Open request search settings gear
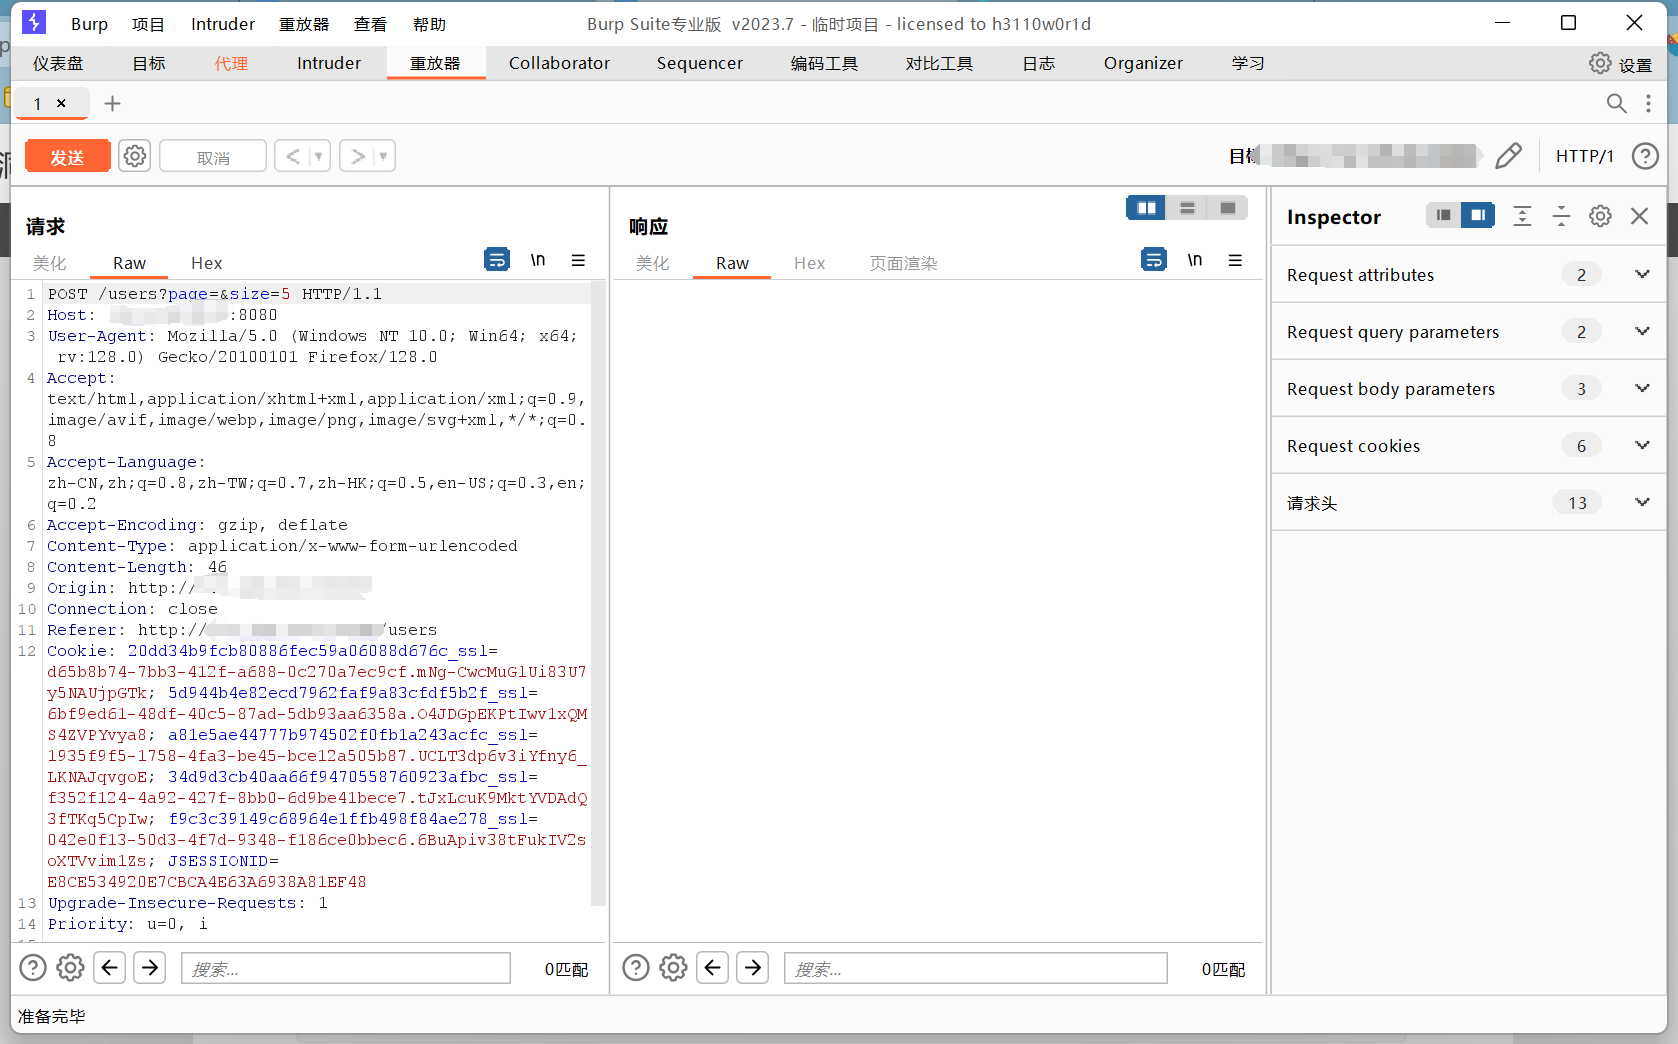The height and width of the screenshot is (1044, 1678). tap(70, 967)
